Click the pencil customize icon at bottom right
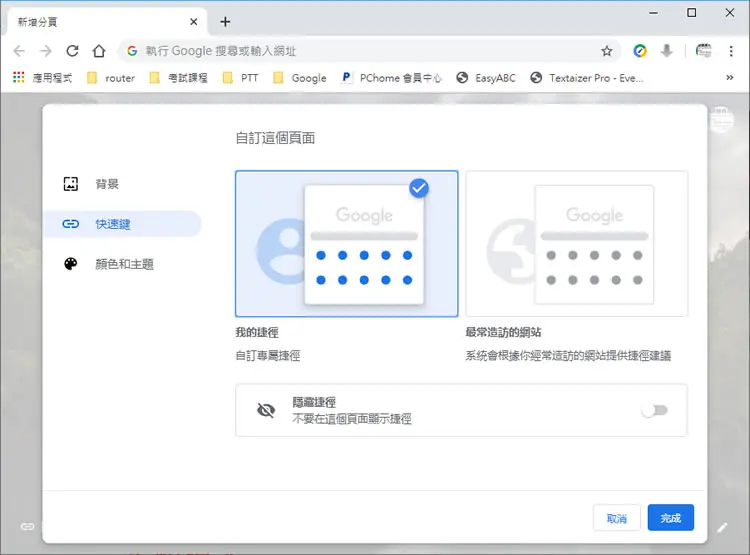Image resolution: width=750 pixels, height=555 pixels. pos(722,527)
